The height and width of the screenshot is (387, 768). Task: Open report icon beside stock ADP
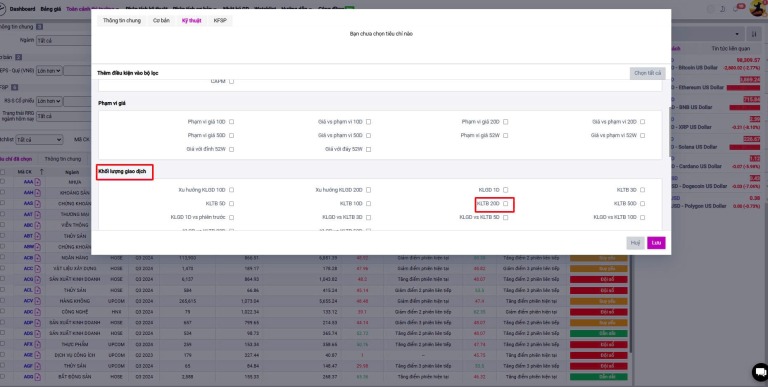tap(38, 322)
